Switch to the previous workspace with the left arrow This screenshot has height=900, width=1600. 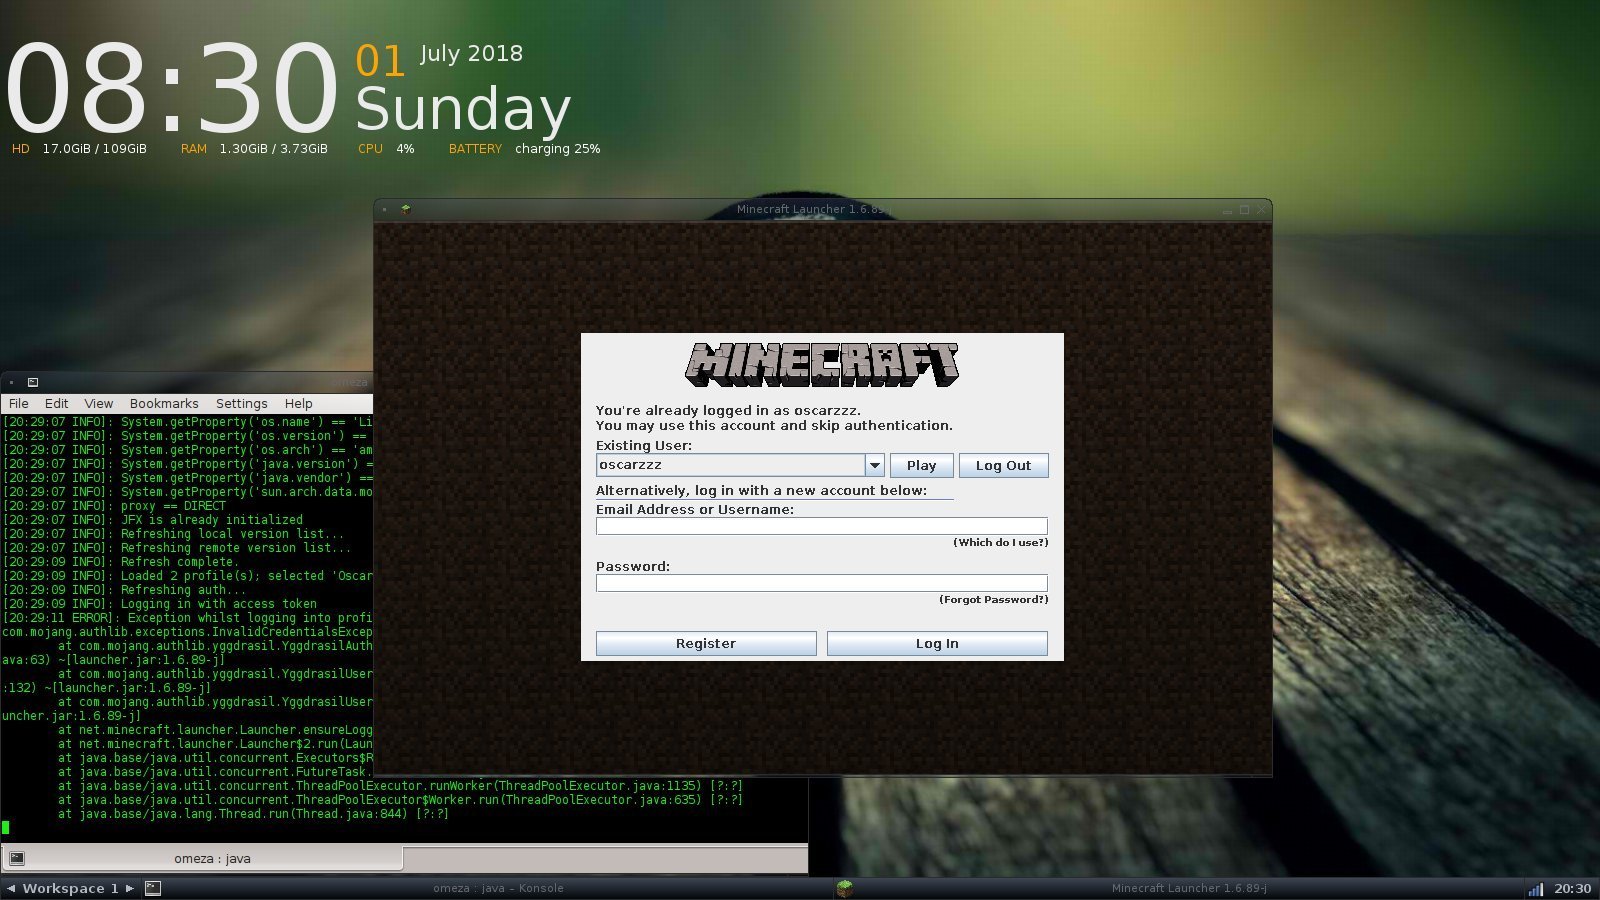click(11, 888)
